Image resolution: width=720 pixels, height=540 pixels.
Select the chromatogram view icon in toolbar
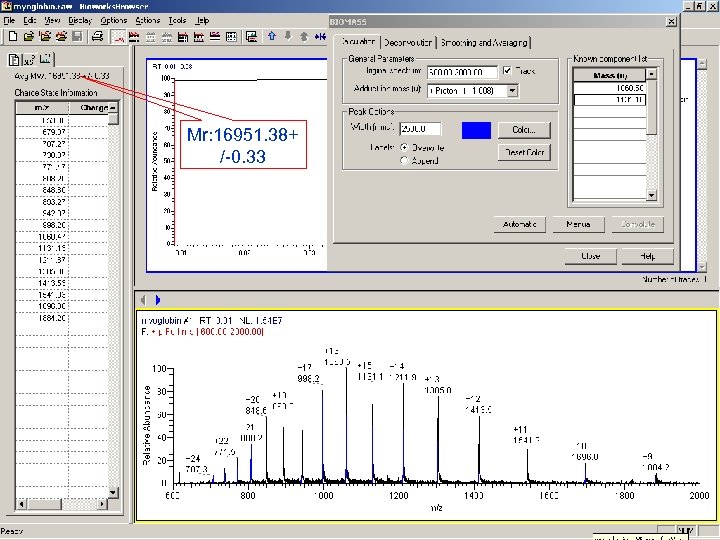tap(119, 37)
